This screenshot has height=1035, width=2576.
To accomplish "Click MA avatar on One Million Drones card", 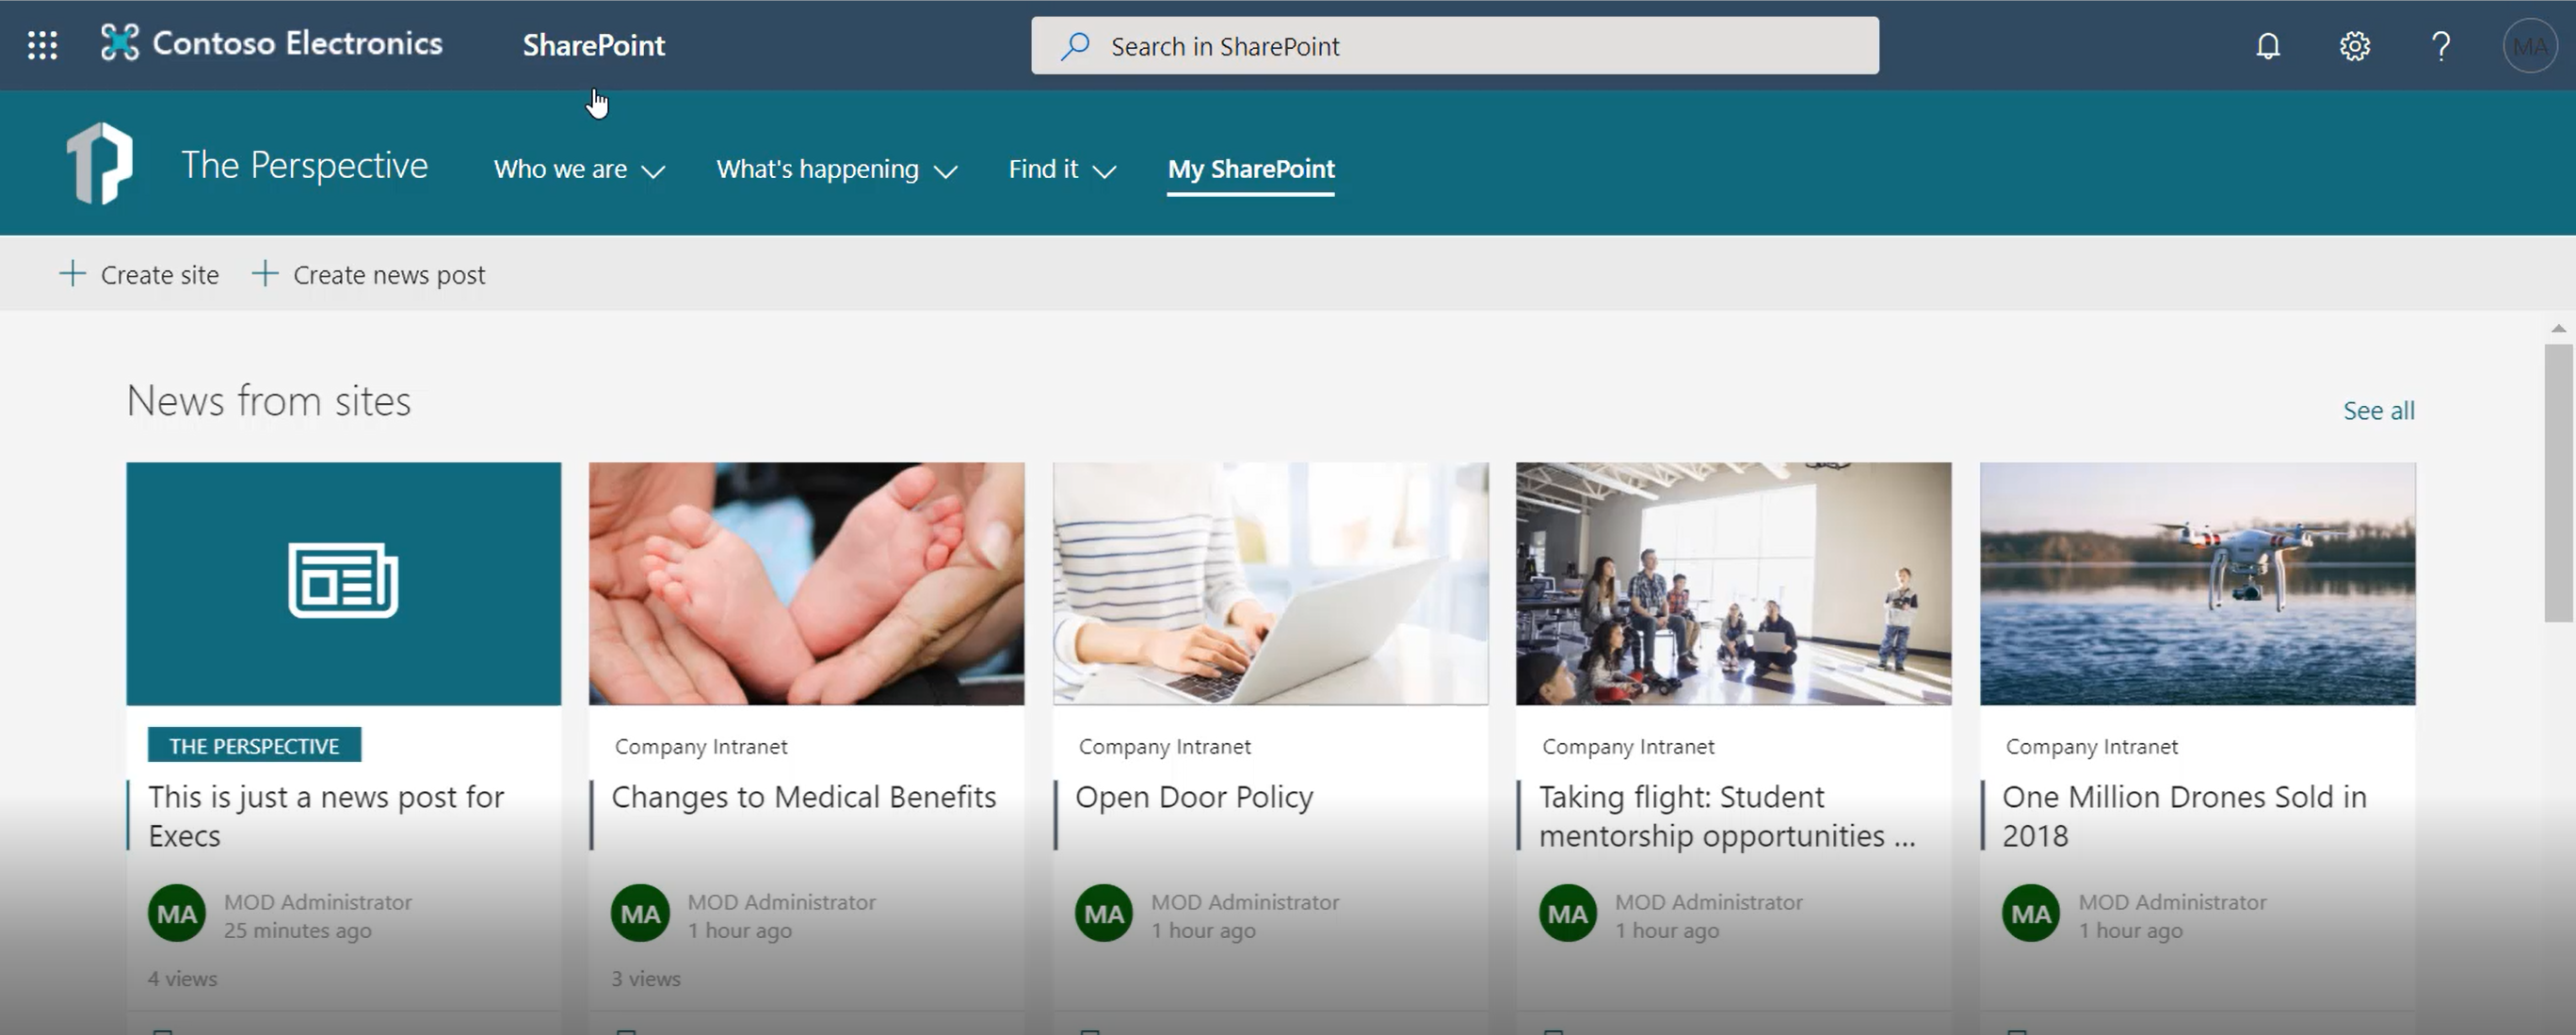I will point(2031,913).
